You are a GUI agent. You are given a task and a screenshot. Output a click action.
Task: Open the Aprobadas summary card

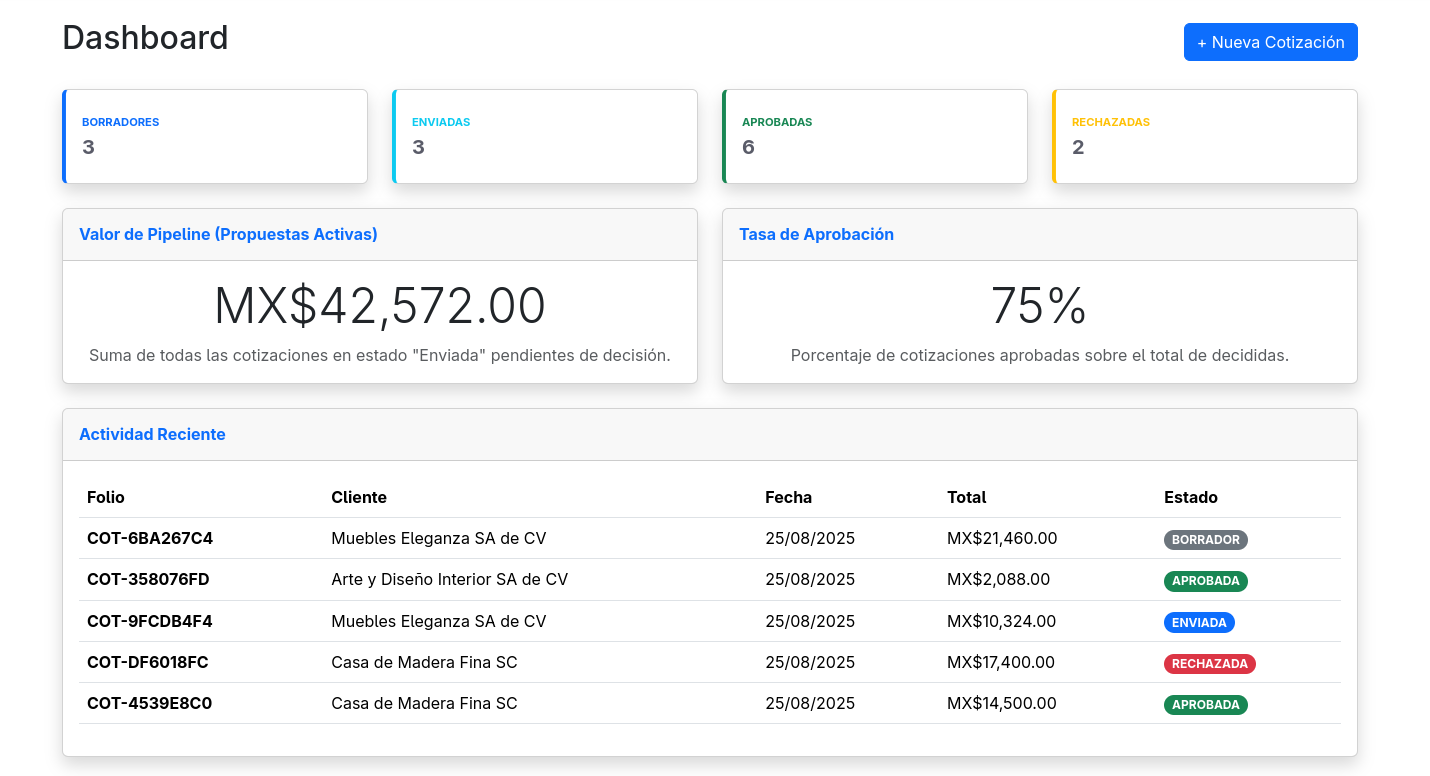click(874, 136)
